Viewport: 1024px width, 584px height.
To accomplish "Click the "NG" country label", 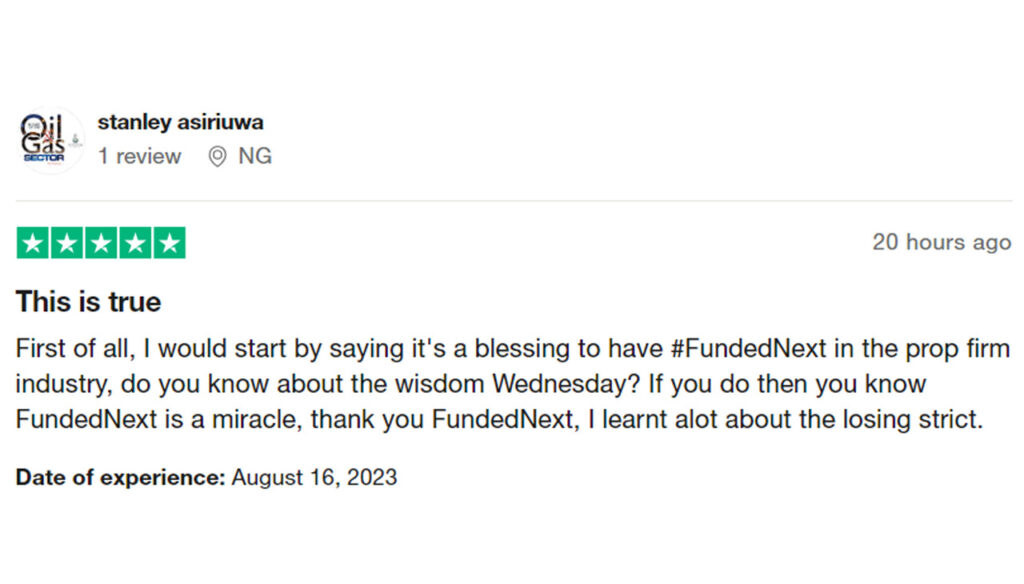I will pos(255,156).
